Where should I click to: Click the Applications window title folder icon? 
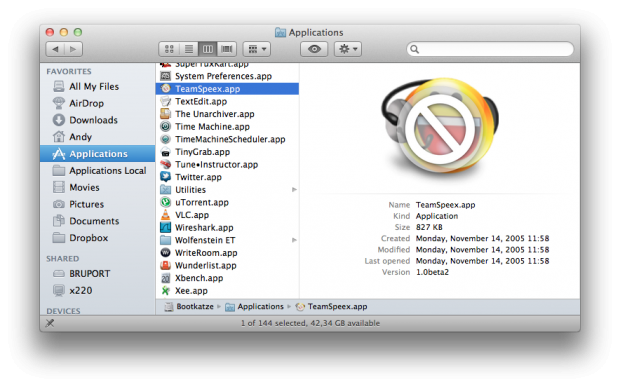pyautogui.click(x=280, y=32)
